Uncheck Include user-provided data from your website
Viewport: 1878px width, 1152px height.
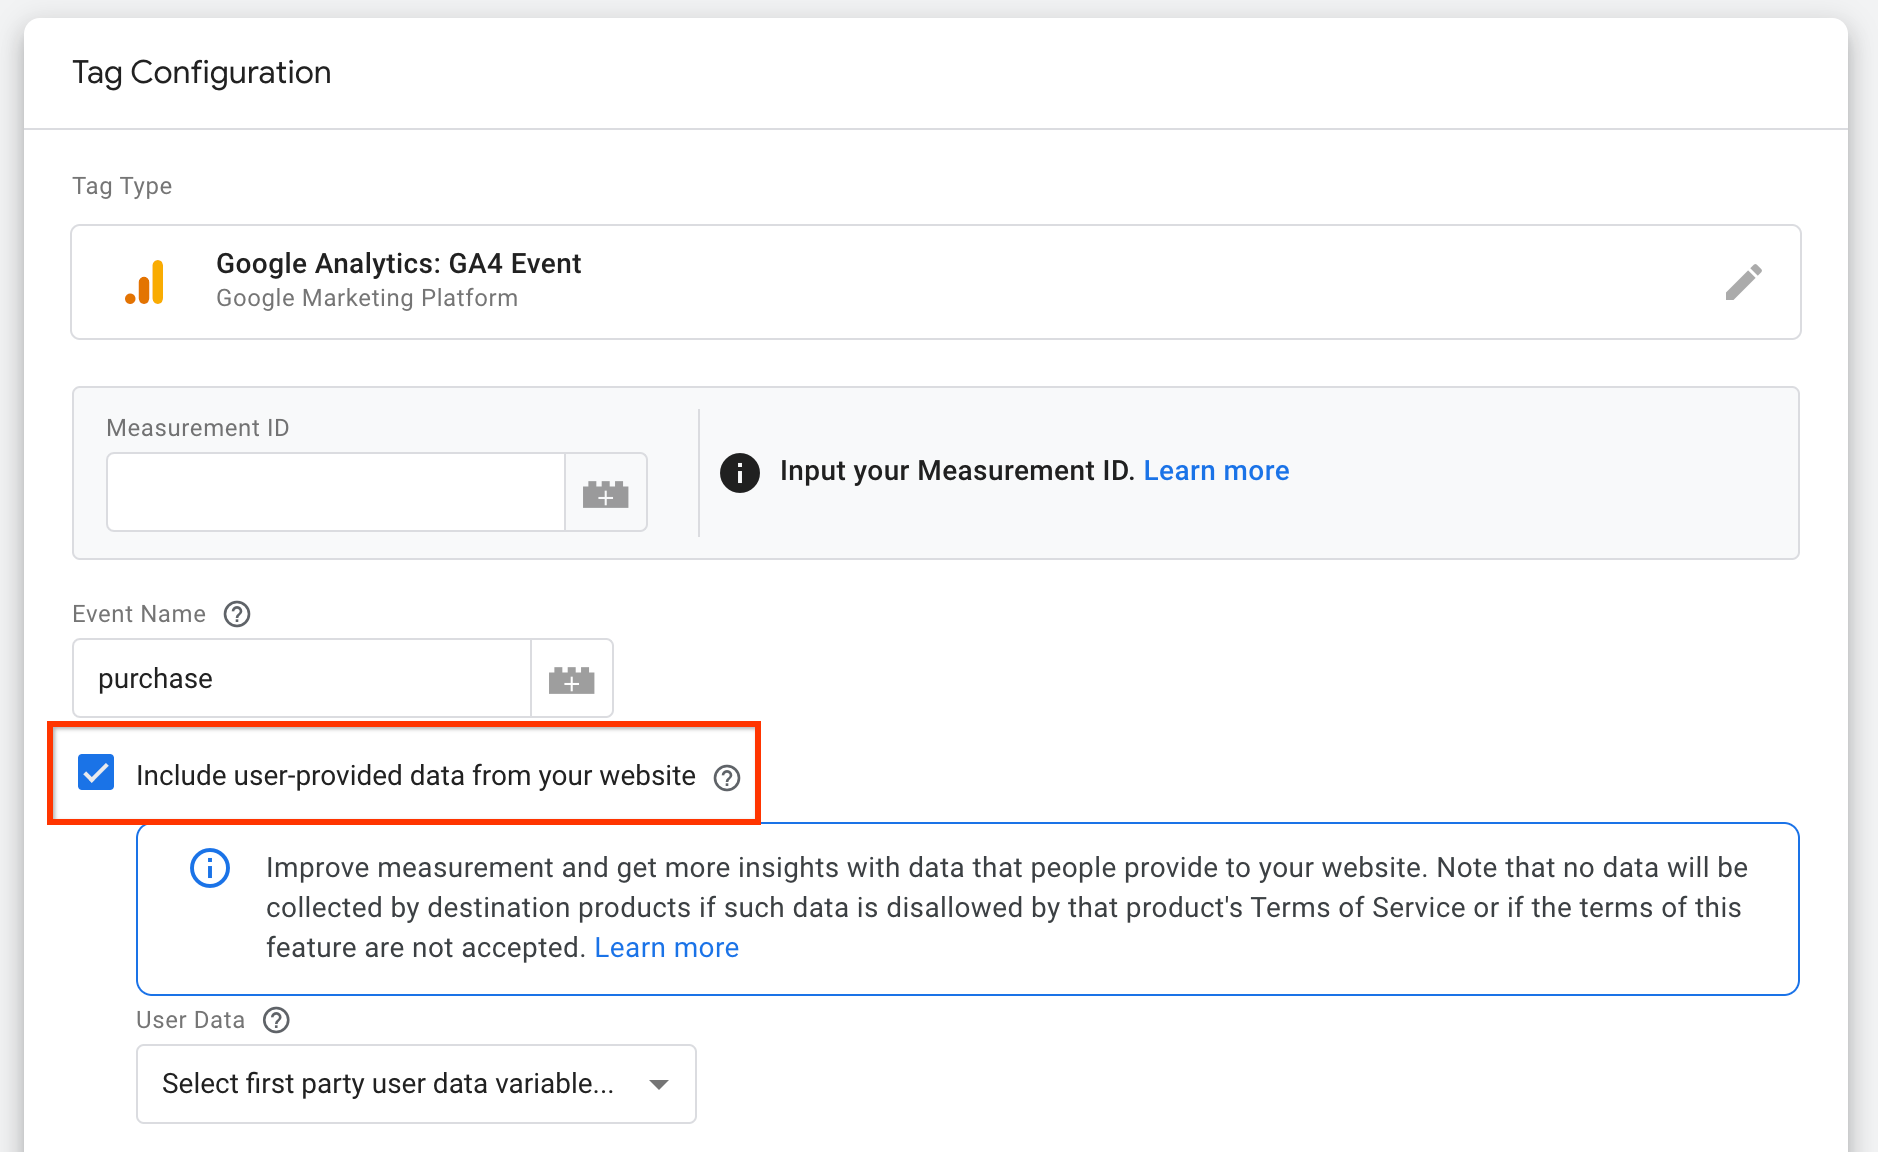coord(96,773)
